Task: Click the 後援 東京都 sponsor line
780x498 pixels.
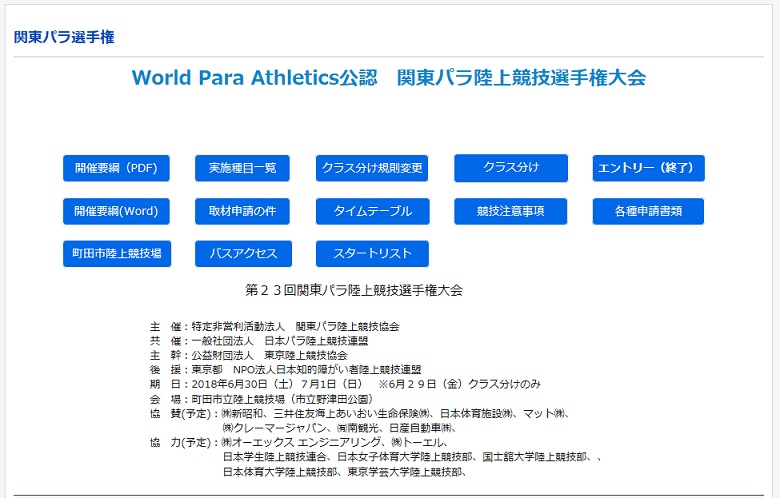Action: coord(285,369)
